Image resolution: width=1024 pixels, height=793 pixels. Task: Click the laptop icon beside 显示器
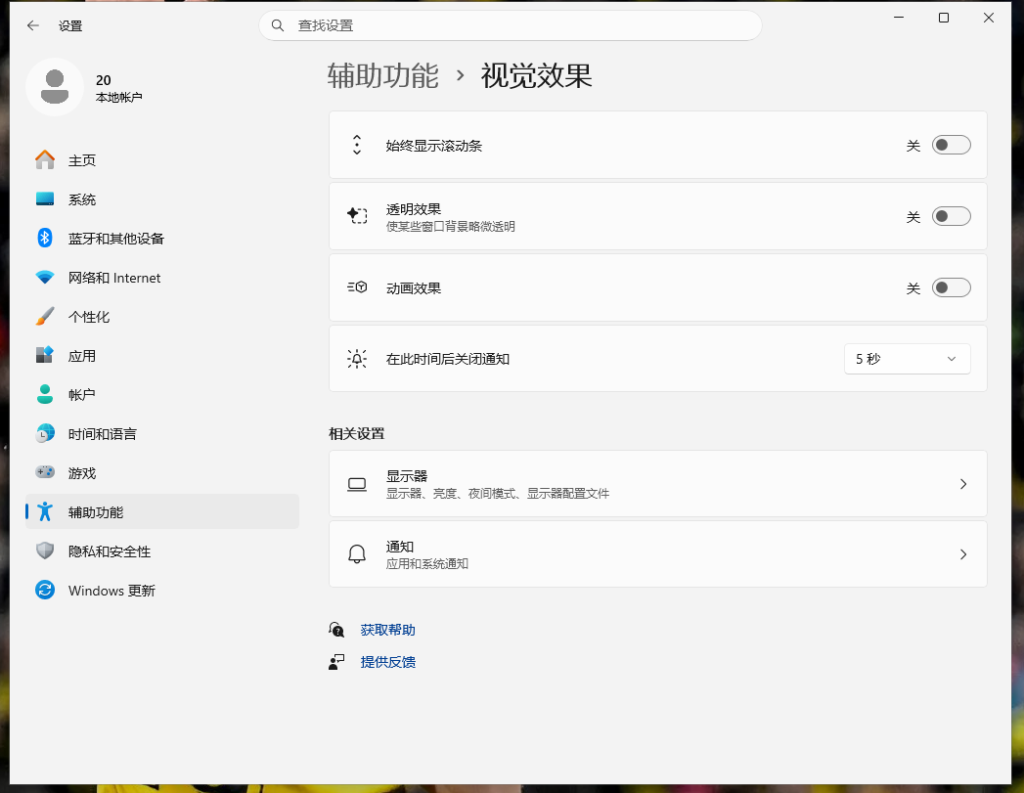[x=357, y=484]
